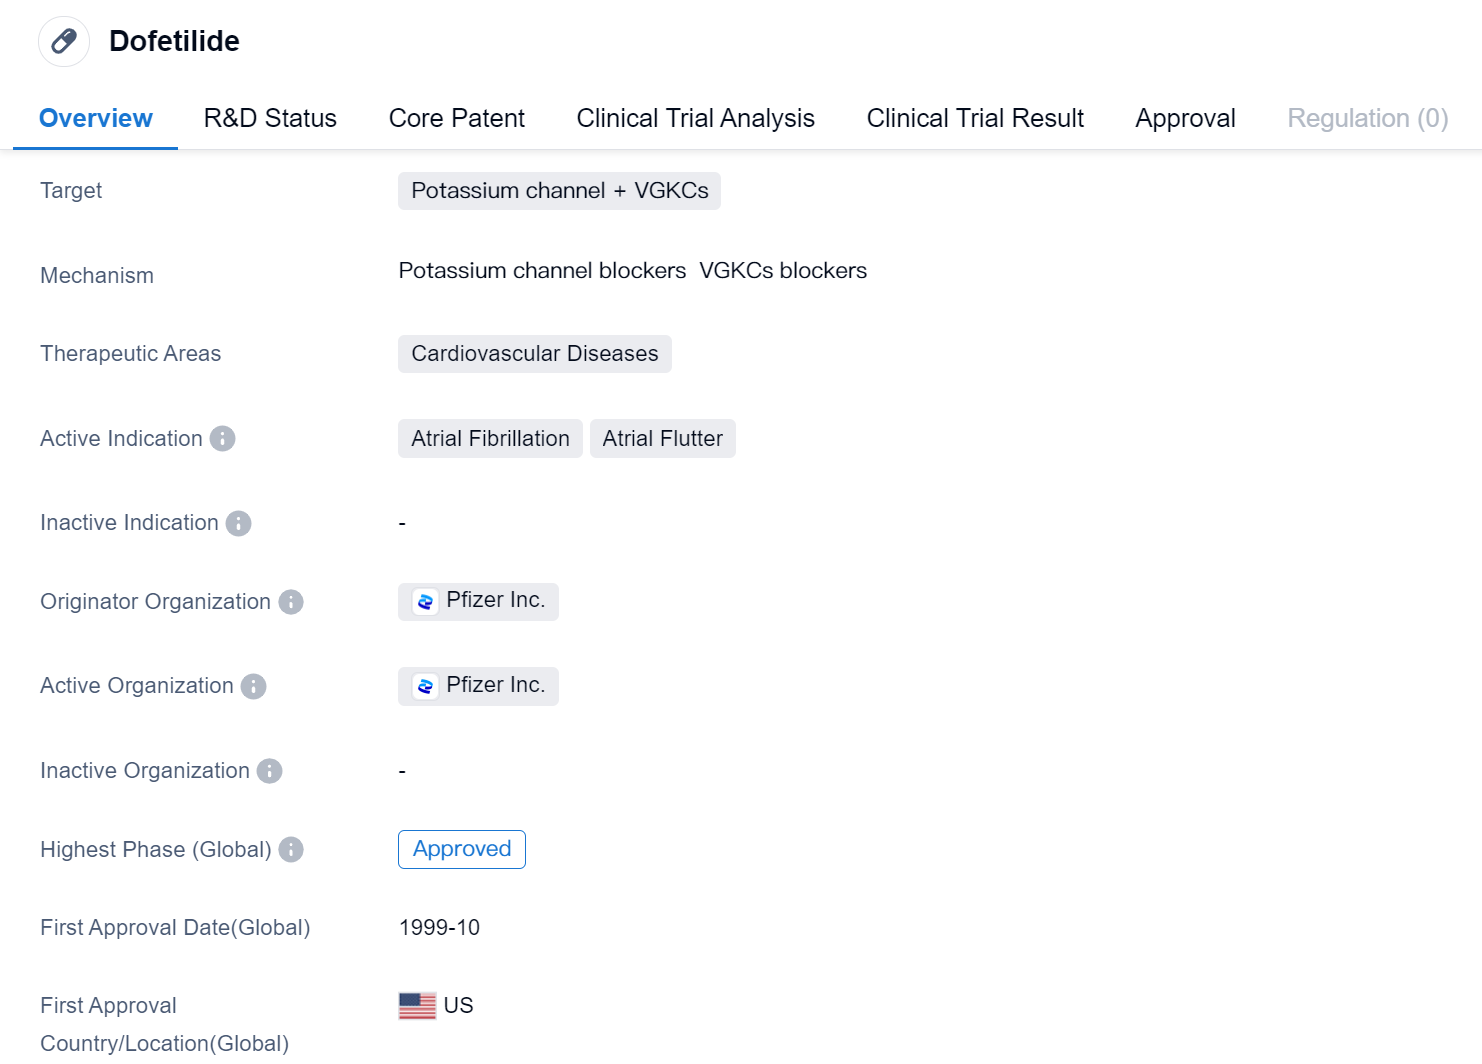The width and height of the screenshot is (1482, 1064).
Task: Select the Approval tab
Action: pyautogui.click(x=1185, y=118)
